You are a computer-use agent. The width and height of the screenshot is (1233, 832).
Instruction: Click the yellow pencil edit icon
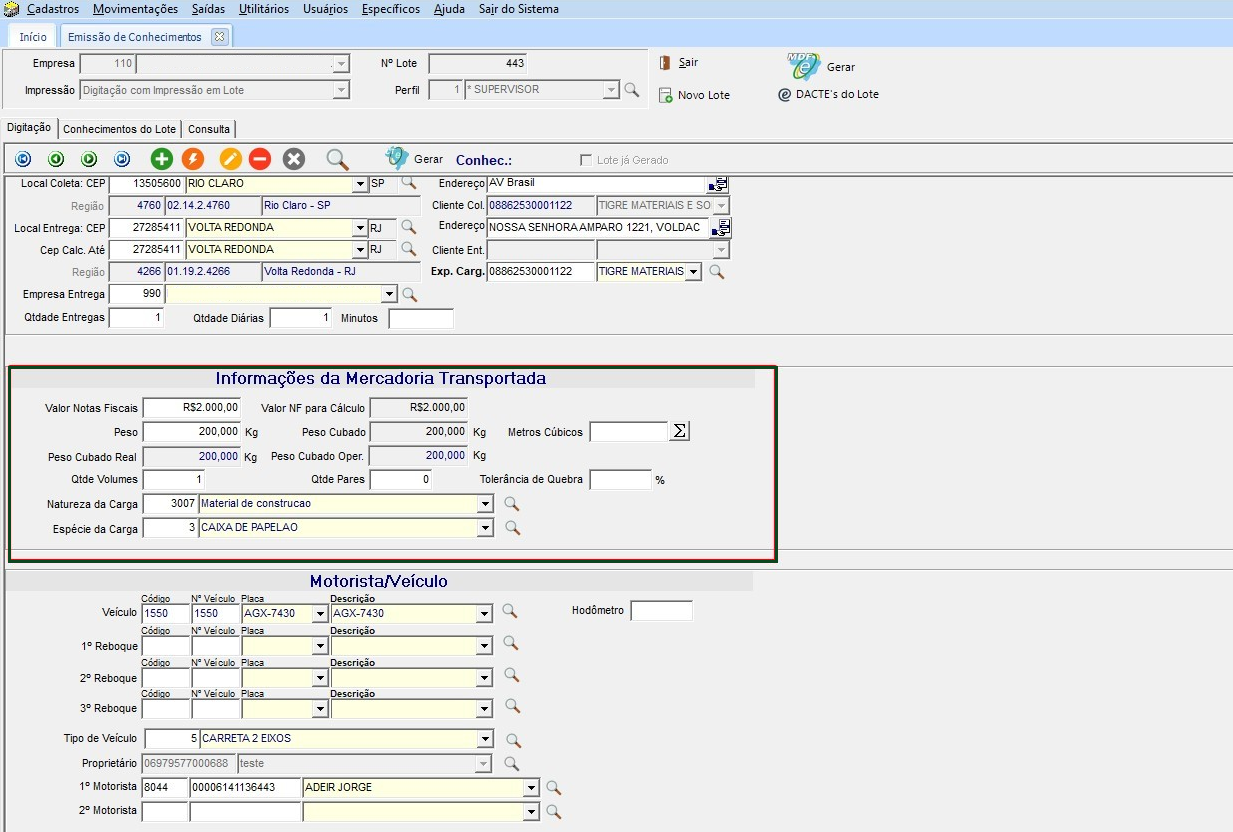click(230, 159)
